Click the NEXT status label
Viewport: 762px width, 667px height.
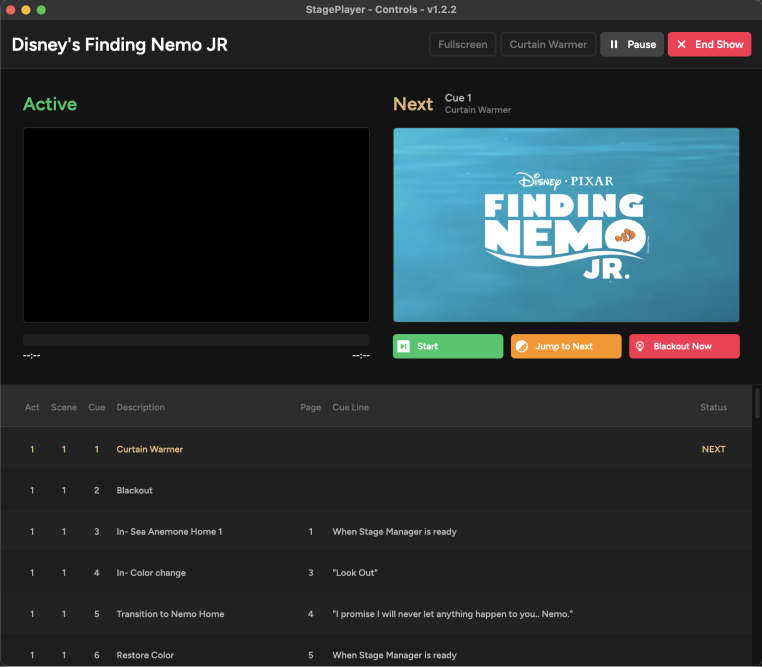(x=713, y=449)
